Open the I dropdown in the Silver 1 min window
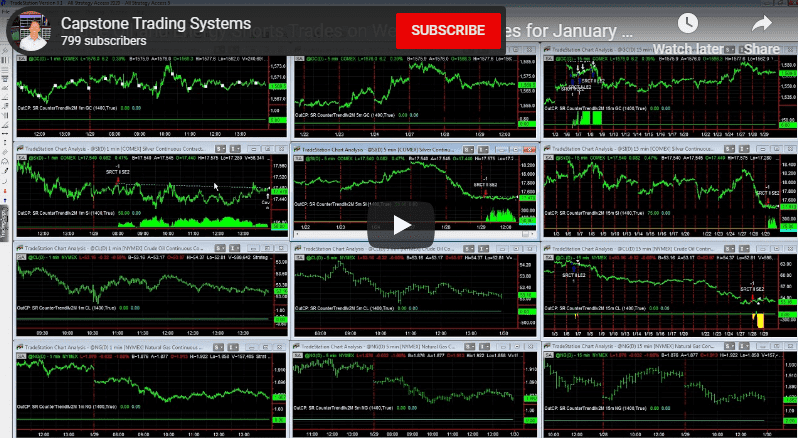 point(235,149)
